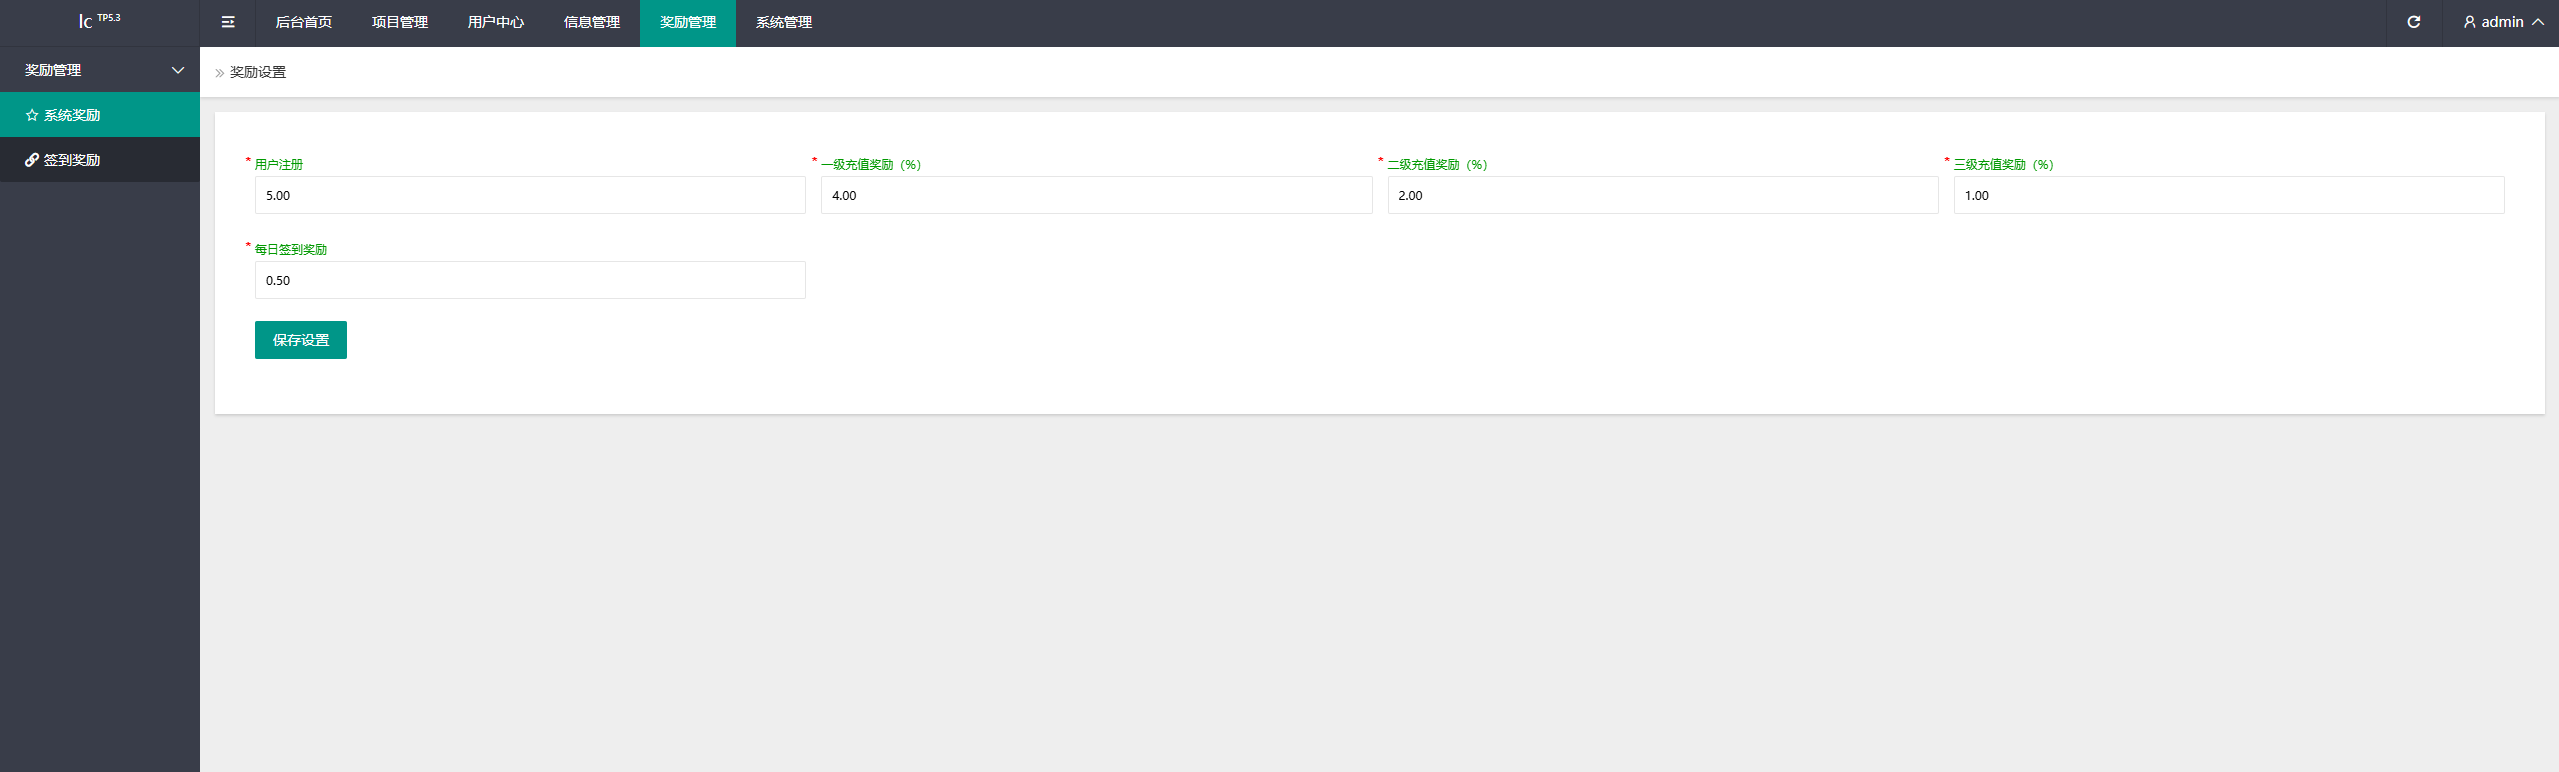Click the link icon beside 签到奖励
This screenshot has height=772, width=2559.
coord(32,160)
